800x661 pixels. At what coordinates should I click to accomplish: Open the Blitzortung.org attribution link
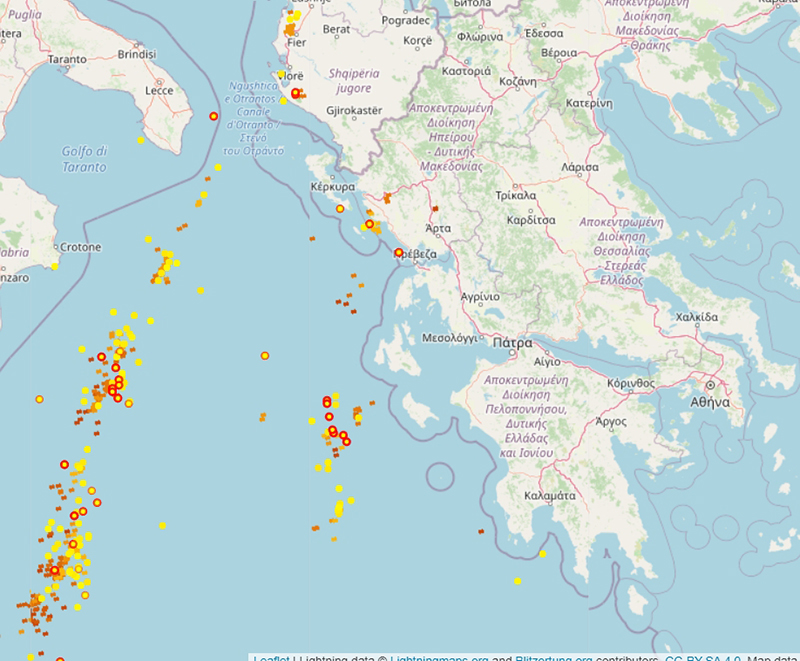554,658
